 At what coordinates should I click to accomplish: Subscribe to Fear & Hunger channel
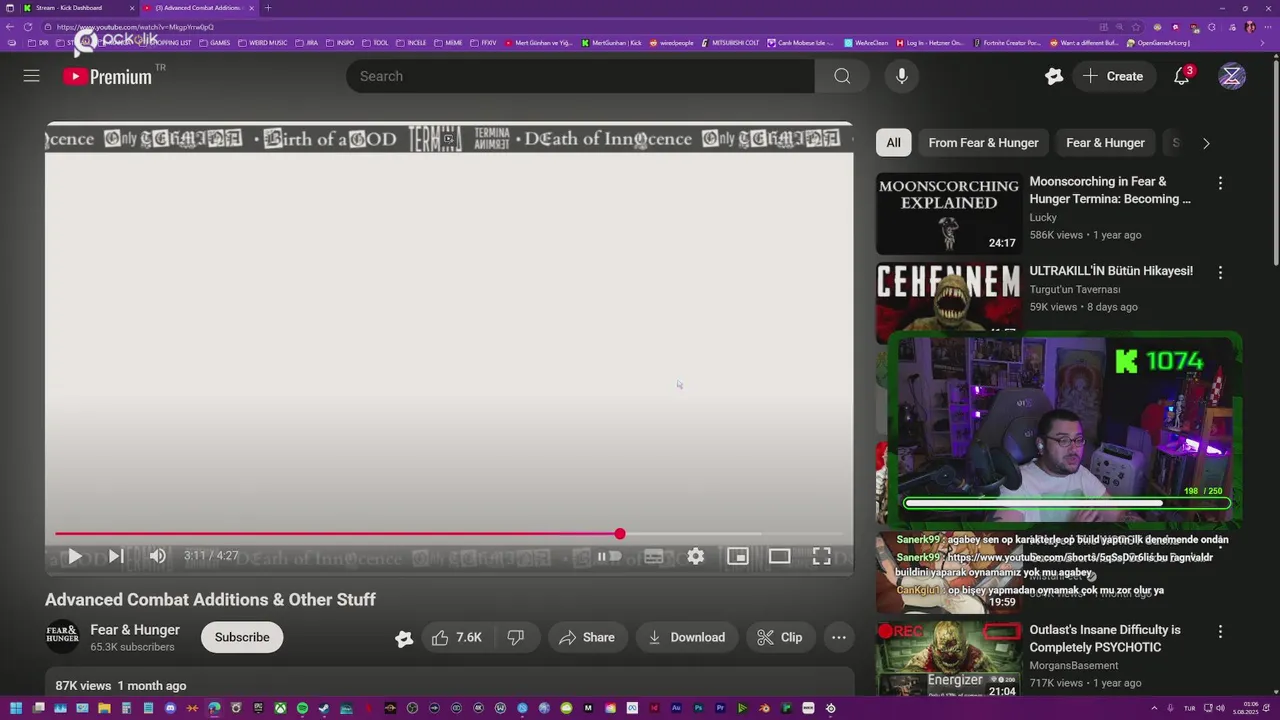pyautogui.click(x=242, y=637)
